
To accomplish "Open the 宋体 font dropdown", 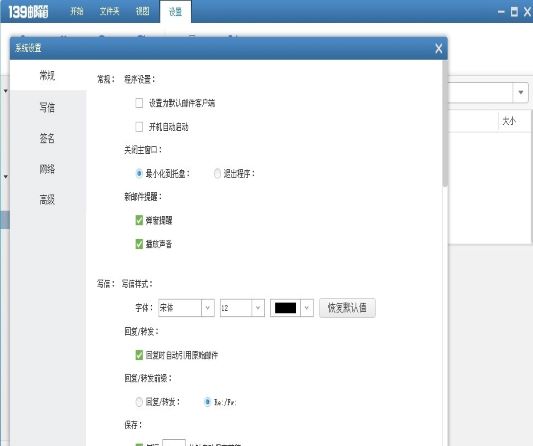I will point(186,308).
